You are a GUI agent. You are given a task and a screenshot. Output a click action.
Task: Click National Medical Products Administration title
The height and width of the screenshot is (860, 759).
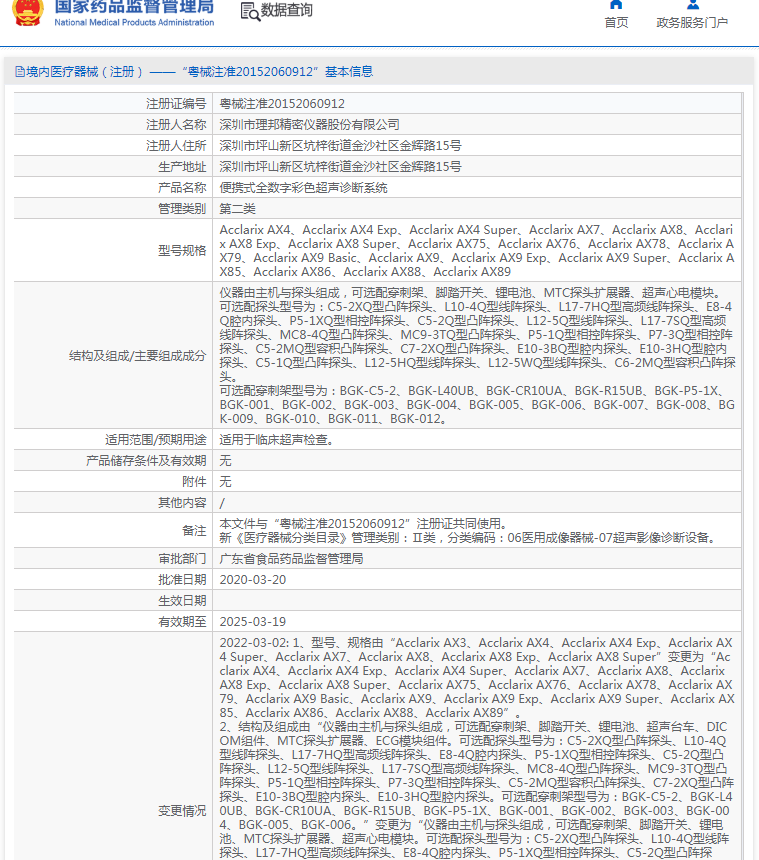[x=134, y=22]
